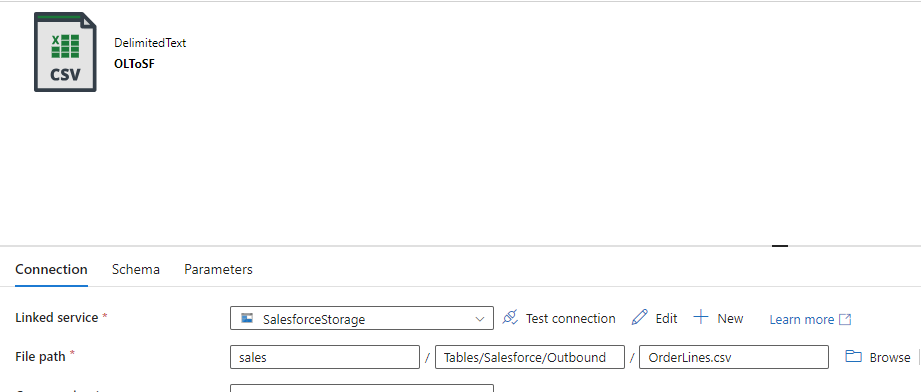Image resolution: width=921 pixels, height=392 pixels.
Task: Click the plug icon beside Test connection
Action: point(510,318)
